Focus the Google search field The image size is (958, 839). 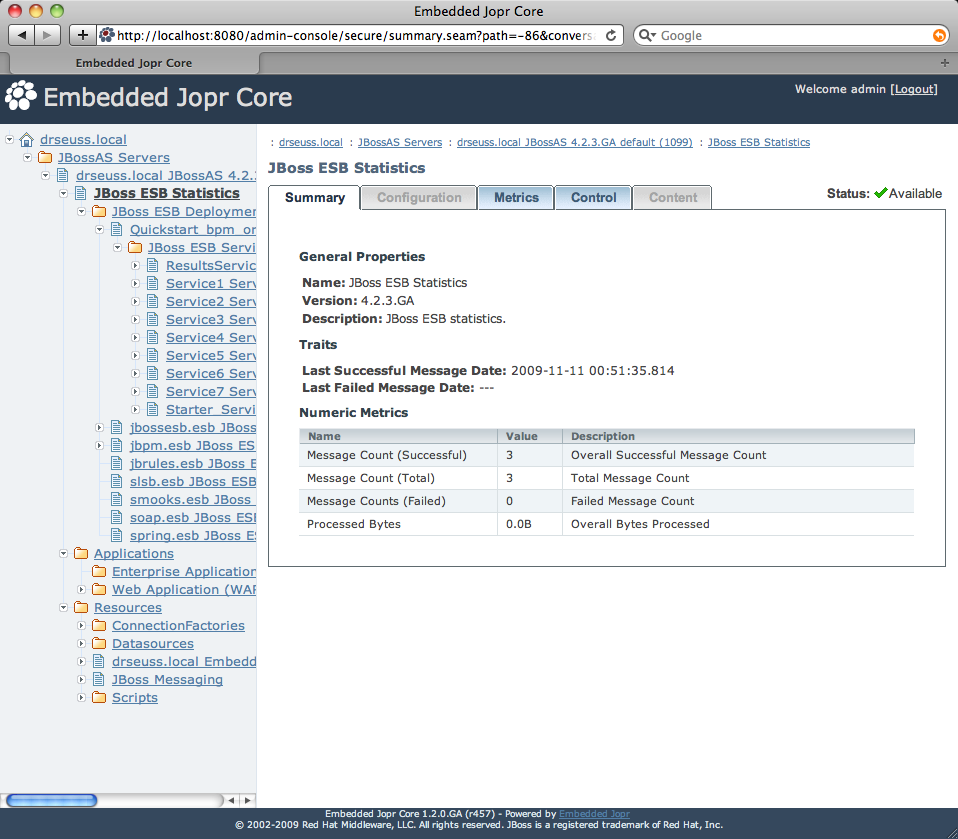(x=791, y=35)
